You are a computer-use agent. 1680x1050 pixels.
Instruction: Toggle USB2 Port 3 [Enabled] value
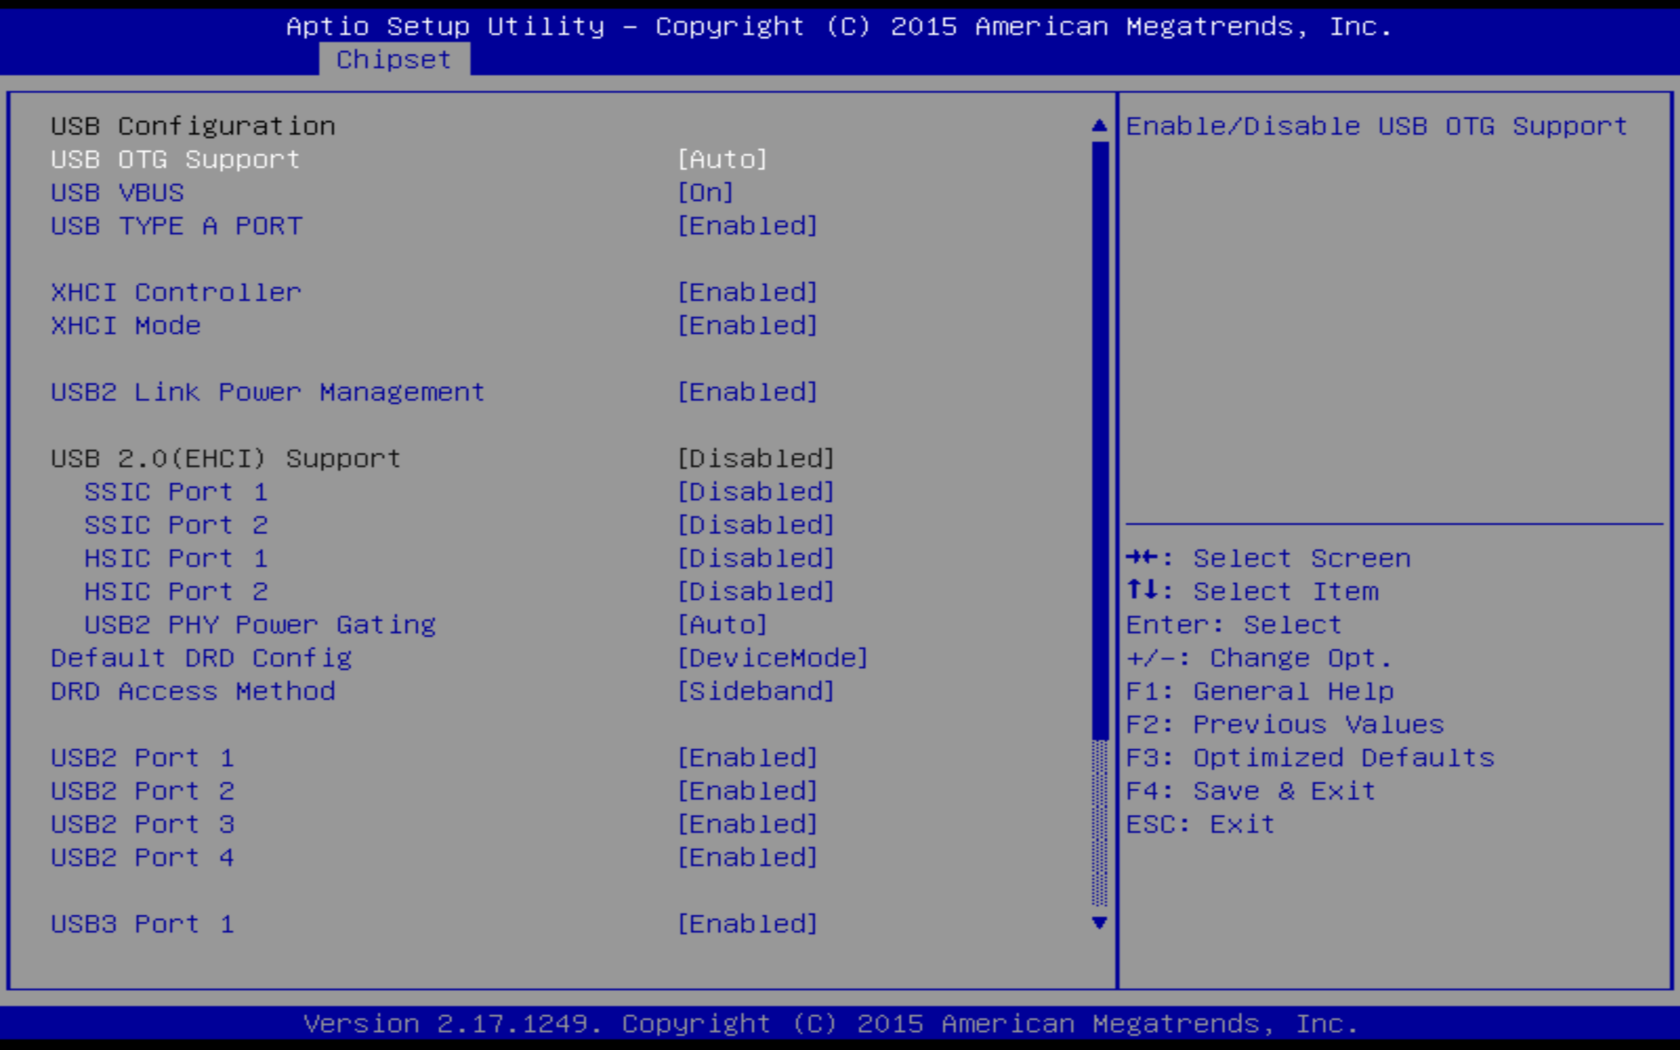[x=747, y=824]
